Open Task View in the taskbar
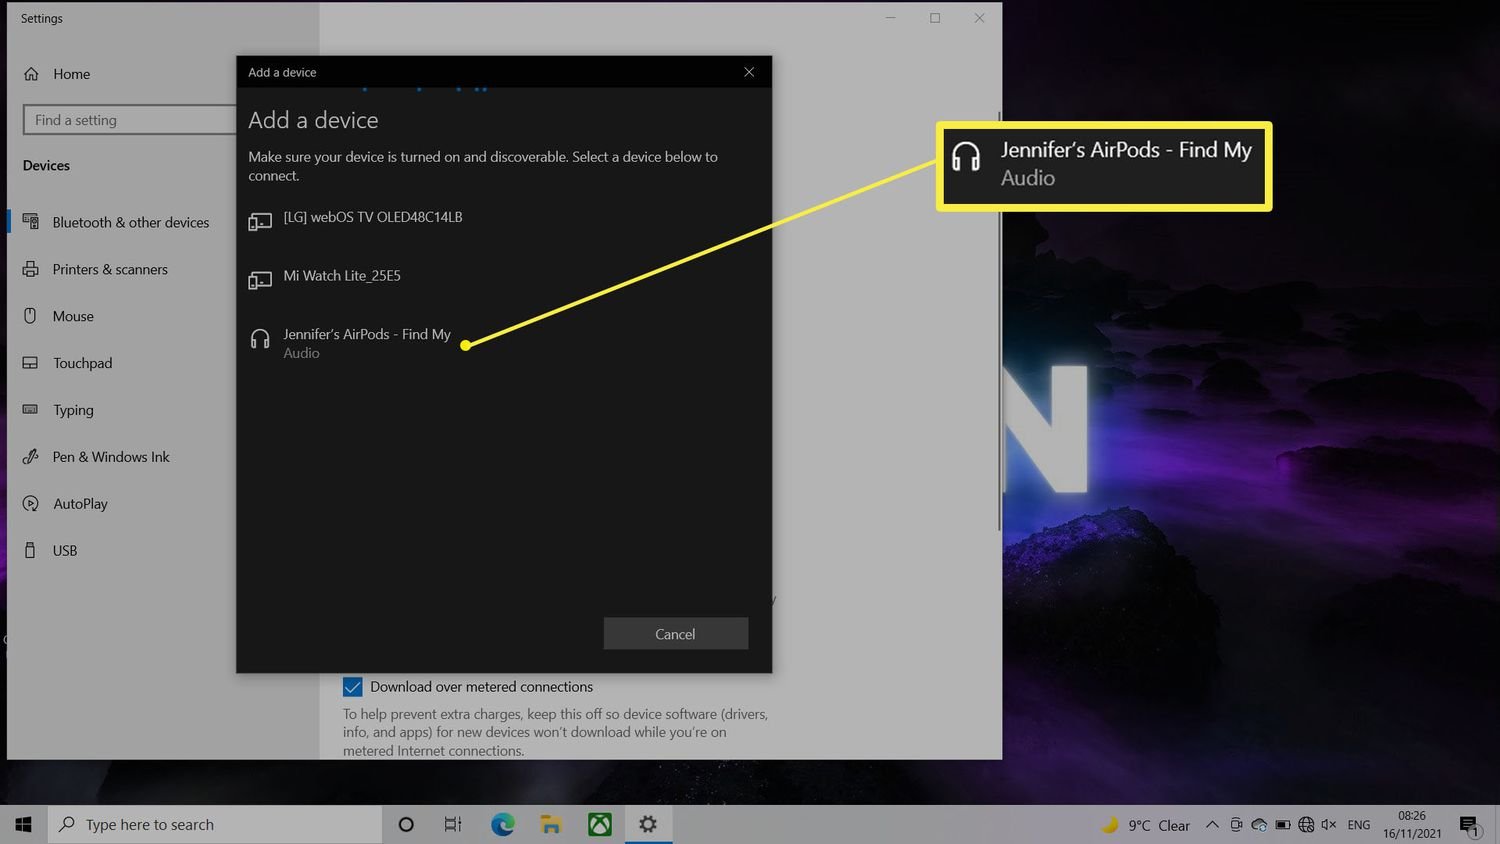This screenshot has height=844, width=1500. point(453,825)
